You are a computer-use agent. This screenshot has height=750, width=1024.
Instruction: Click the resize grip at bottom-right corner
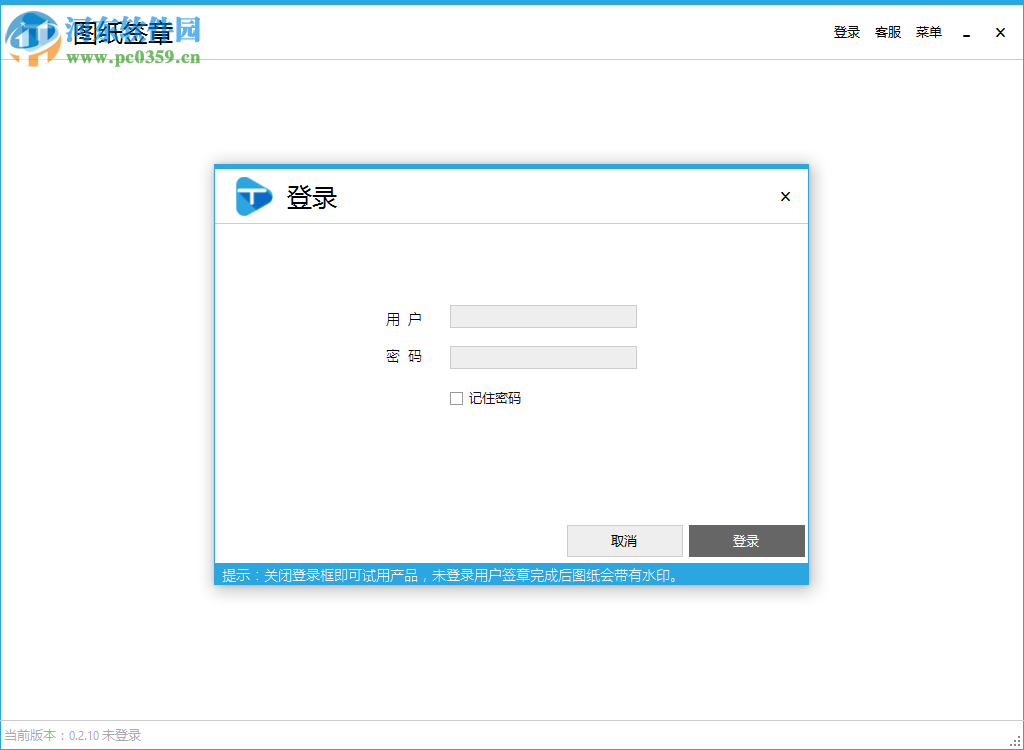(x=1016, y=743)
